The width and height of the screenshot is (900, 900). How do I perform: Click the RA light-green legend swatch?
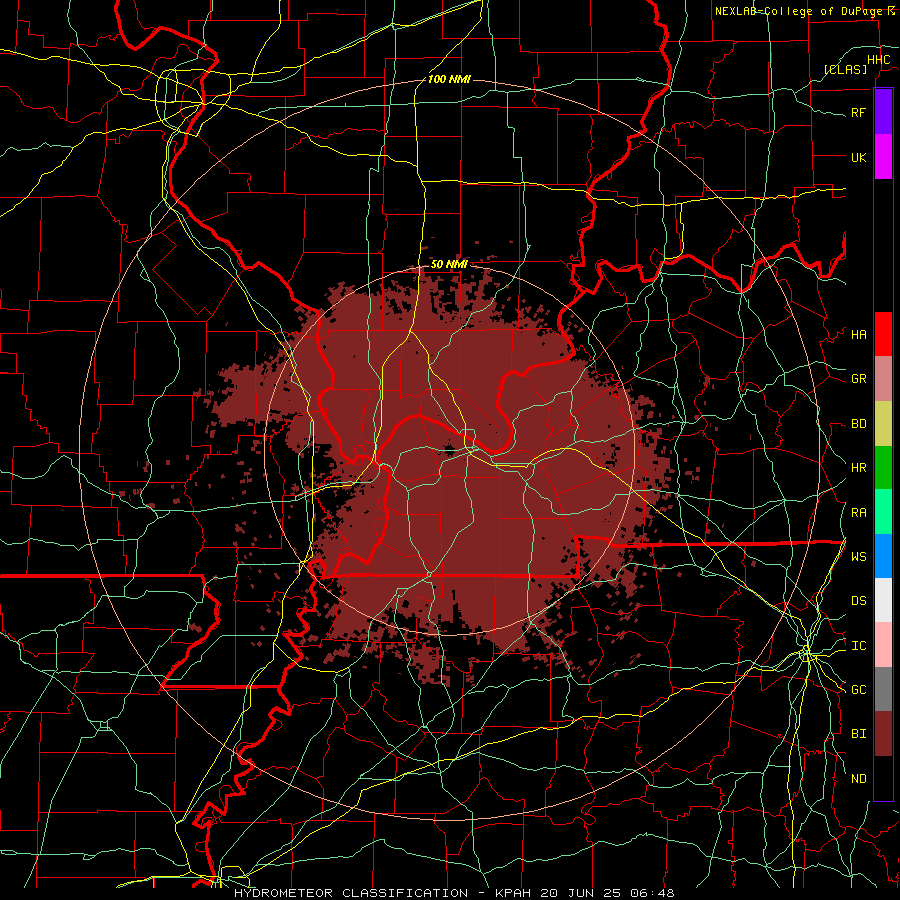tap(883, 512)
